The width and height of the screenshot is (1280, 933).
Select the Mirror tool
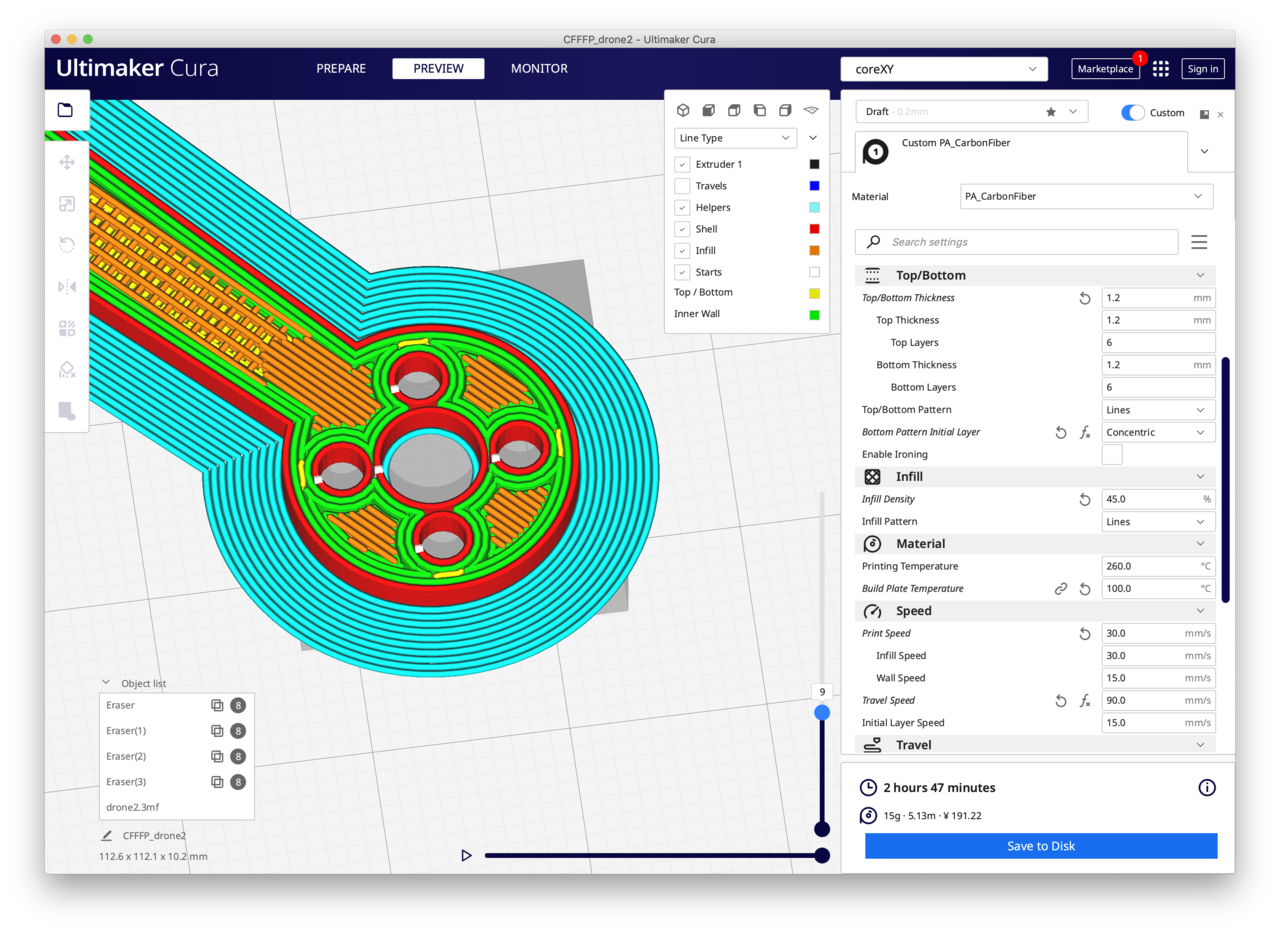[x=67, y=287]
